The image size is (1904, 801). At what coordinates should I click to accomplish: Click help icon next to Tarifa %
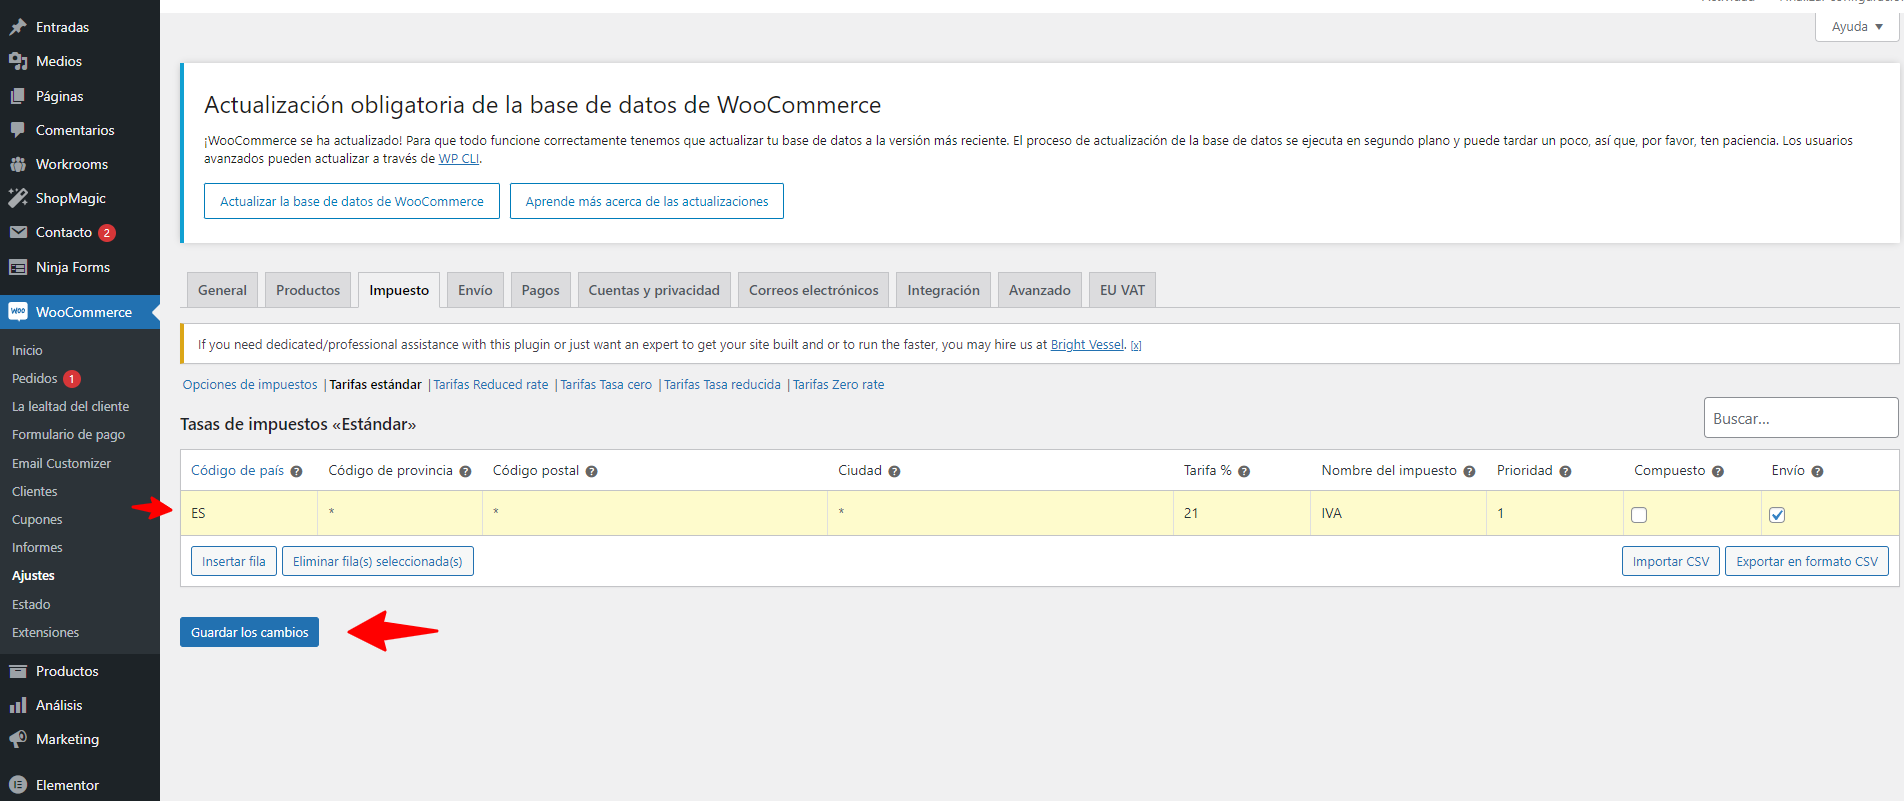click(1244, 472)
